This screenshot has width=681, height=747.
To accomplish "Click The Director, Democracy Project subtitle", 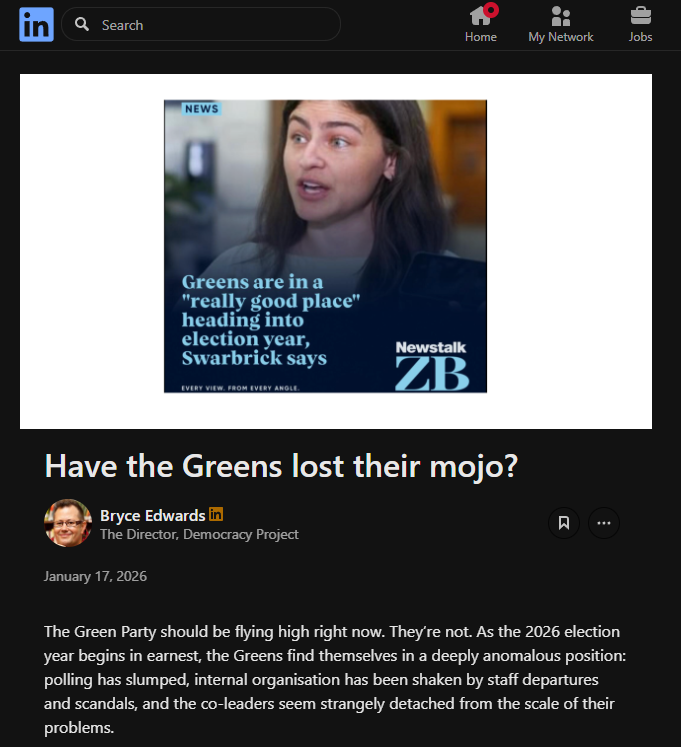I will point(199,535).
